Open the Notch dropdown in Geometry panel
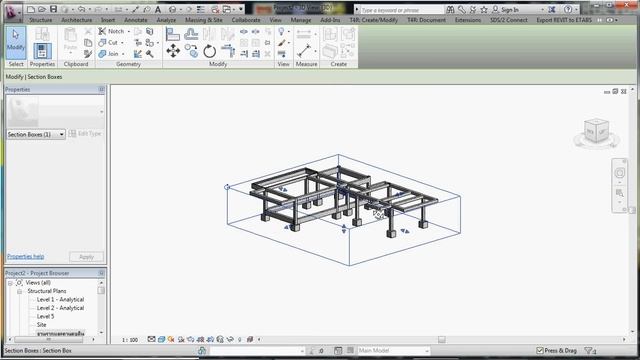 (129, 31)
